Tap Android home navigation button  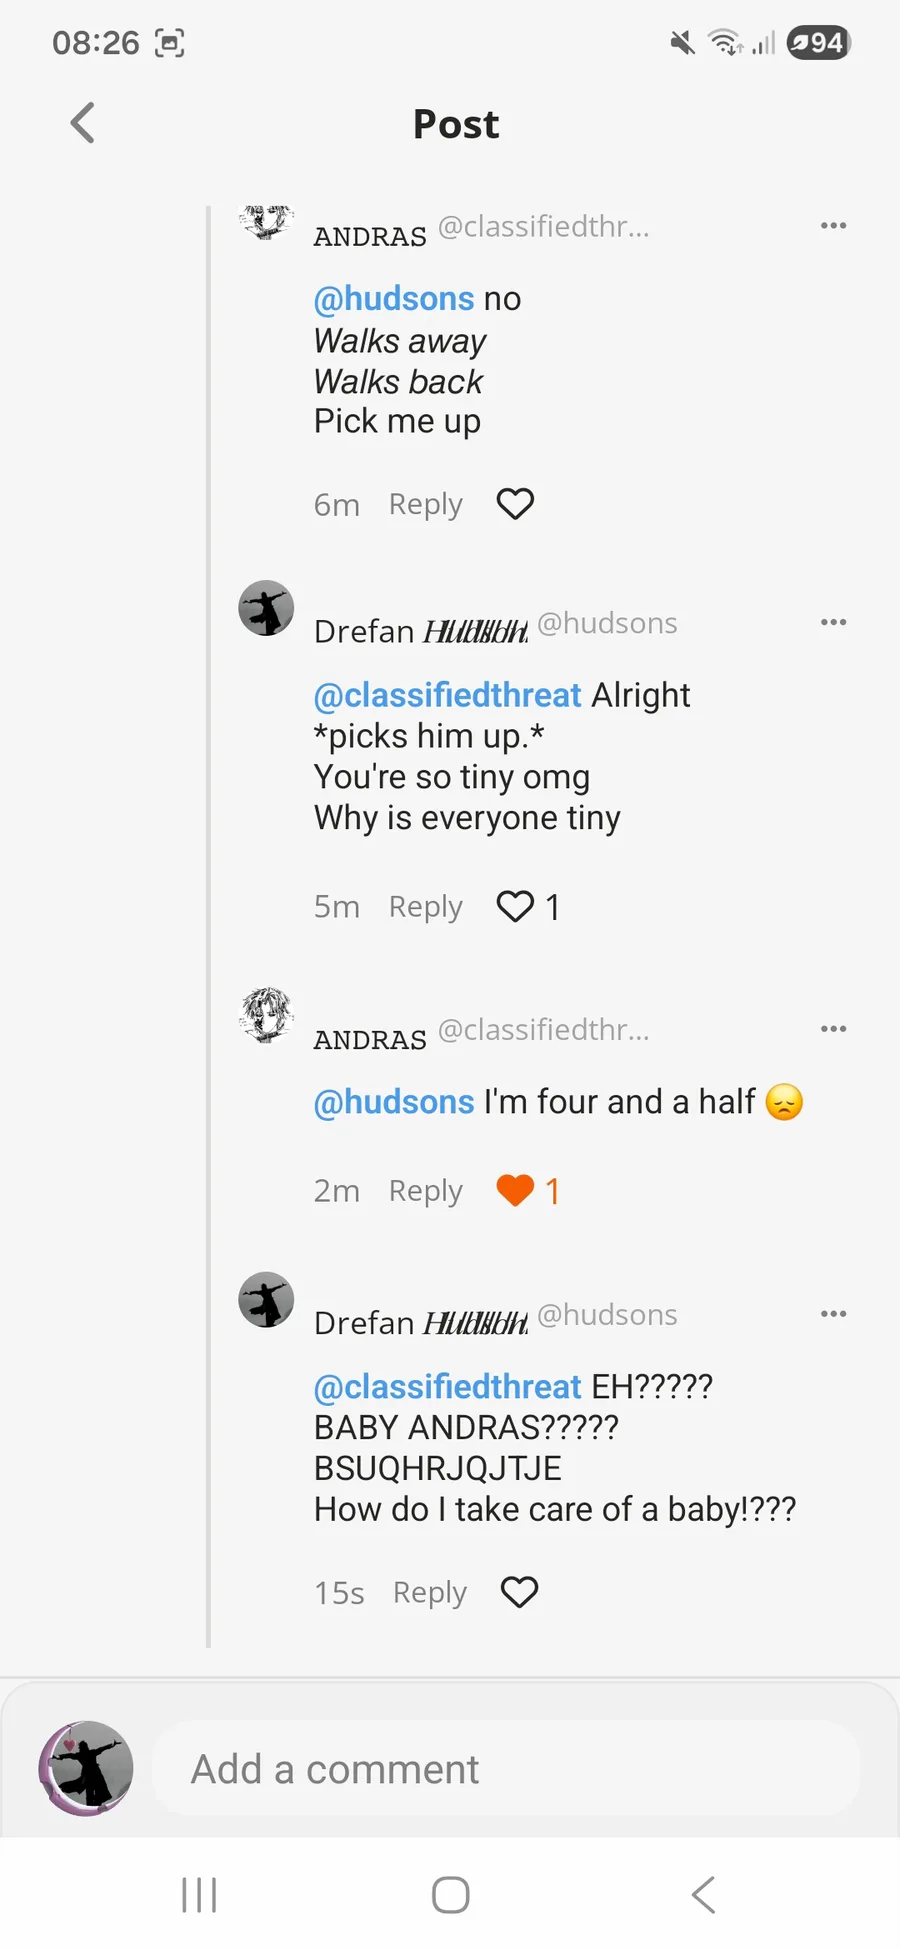[450, 1895]
